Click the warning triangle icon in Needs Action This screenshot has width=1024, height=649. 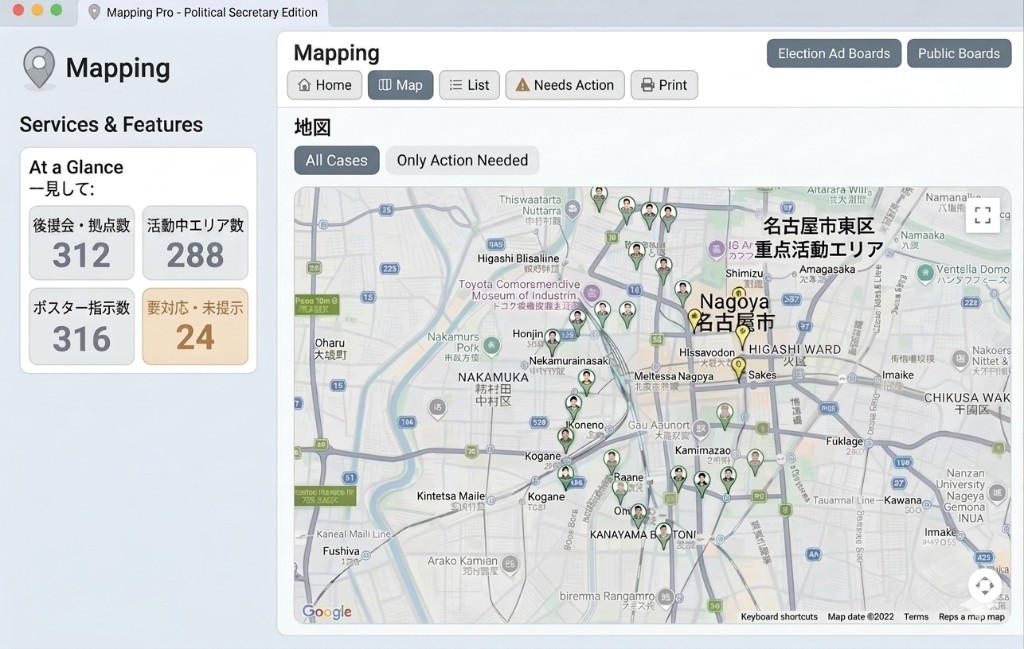[522, 85]
